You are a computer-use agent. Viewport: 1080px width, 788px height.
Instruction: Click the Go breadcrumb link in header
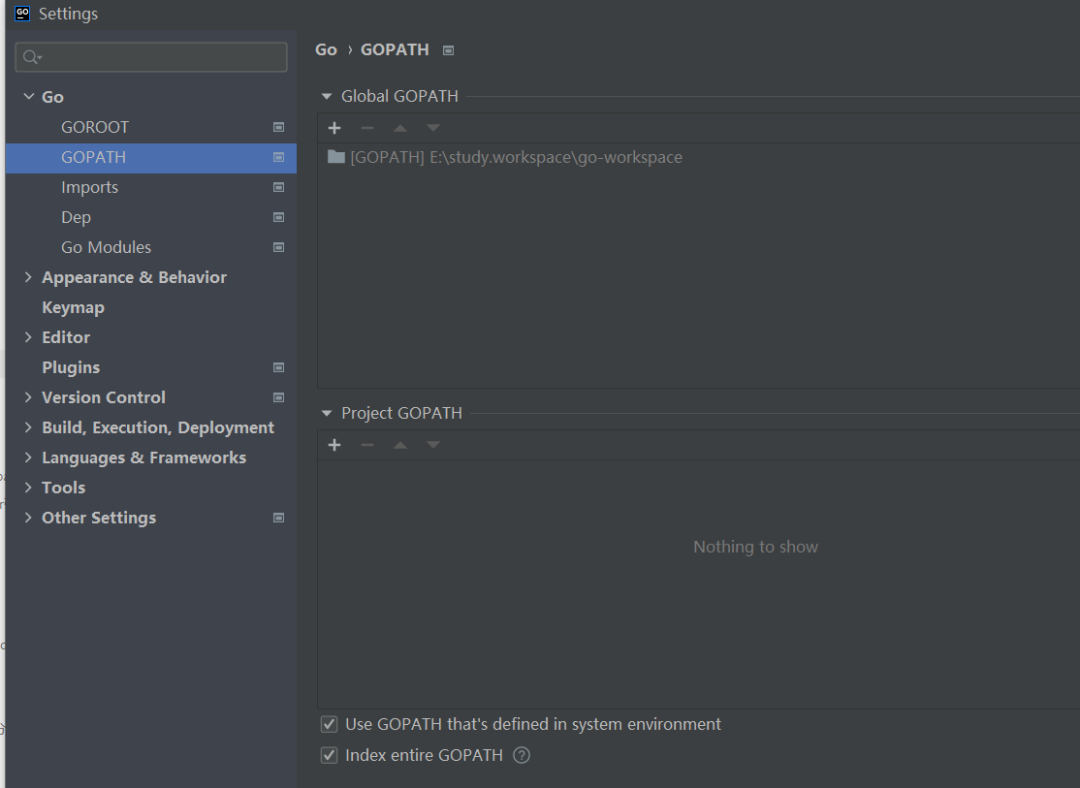[326, 50]
